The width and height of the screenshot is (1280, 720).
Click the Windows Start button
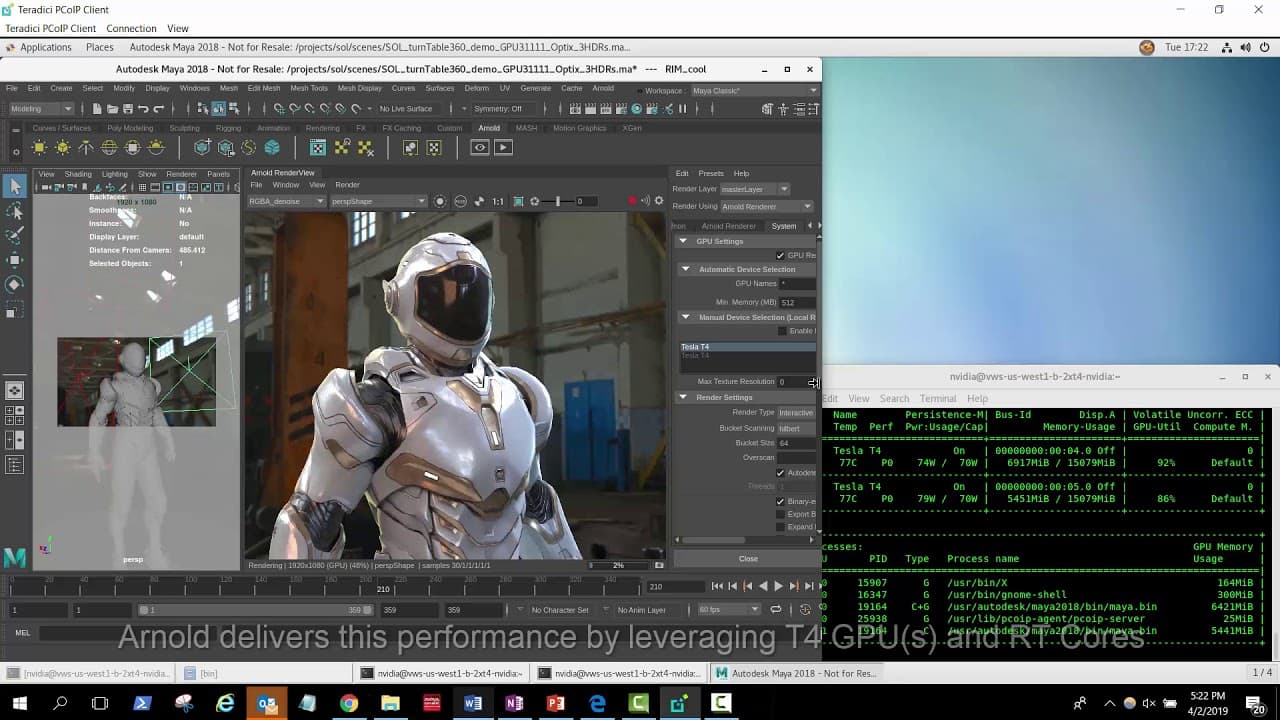click(19, 703)
